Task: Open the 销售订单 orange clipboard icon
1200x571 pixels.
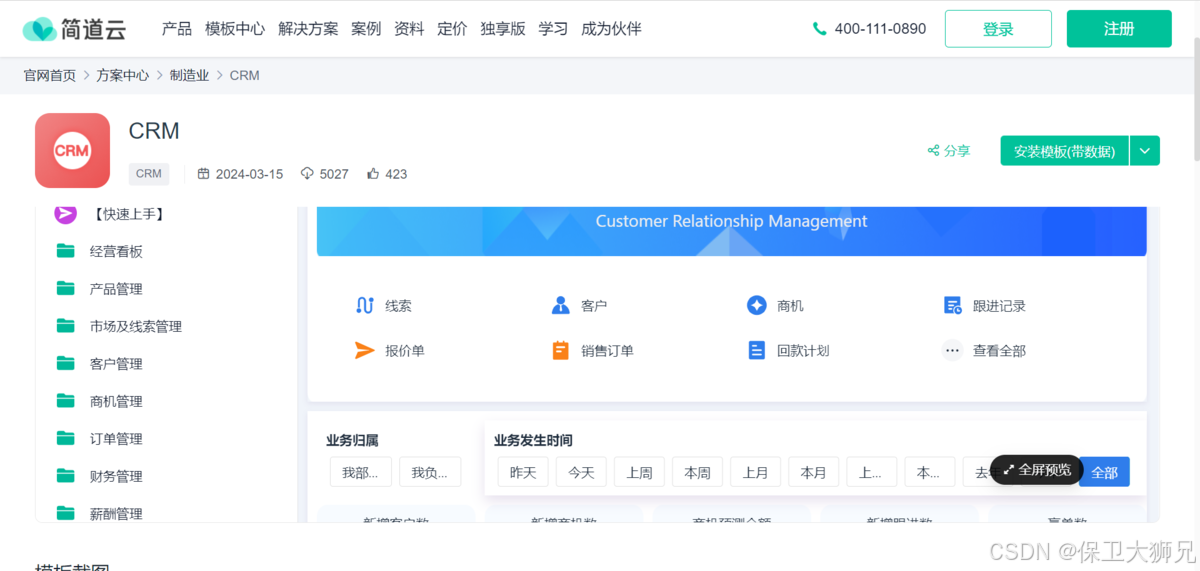Action: point(560,350)
